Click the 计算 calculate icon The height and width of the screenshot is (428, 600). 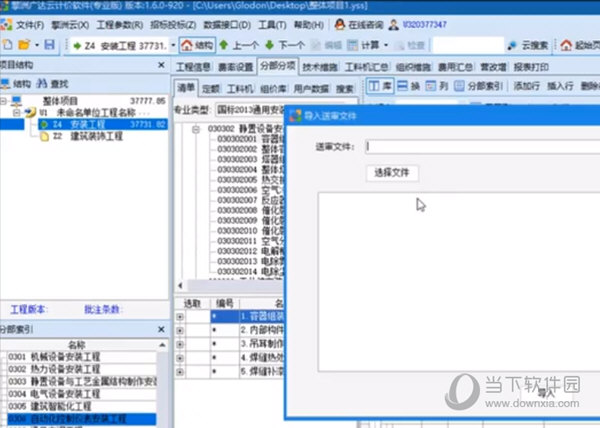click(x=352, y=46)
